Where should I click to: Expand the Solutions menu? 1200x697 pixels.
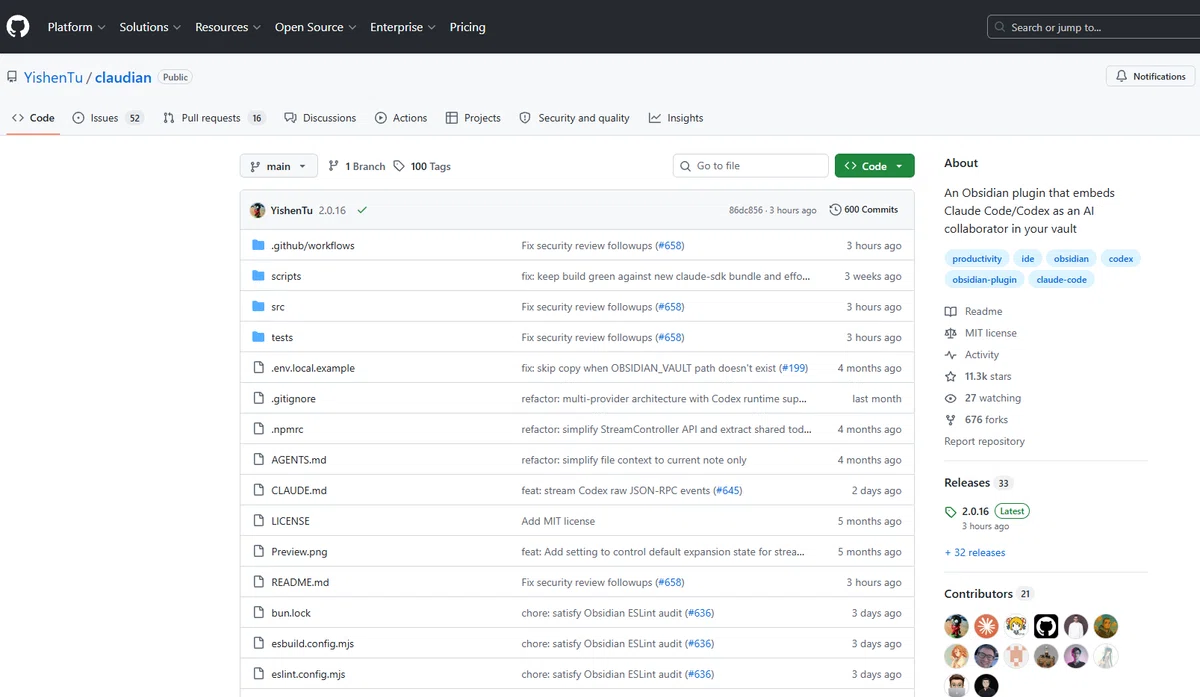[x=151, y=27]
